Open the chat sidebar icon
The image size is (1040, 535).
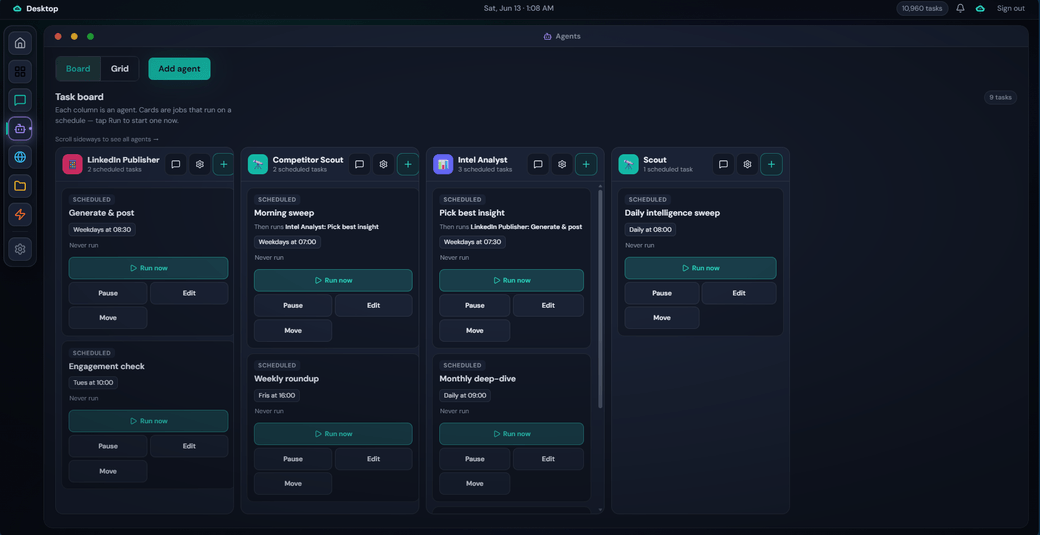tap(20, 100)
